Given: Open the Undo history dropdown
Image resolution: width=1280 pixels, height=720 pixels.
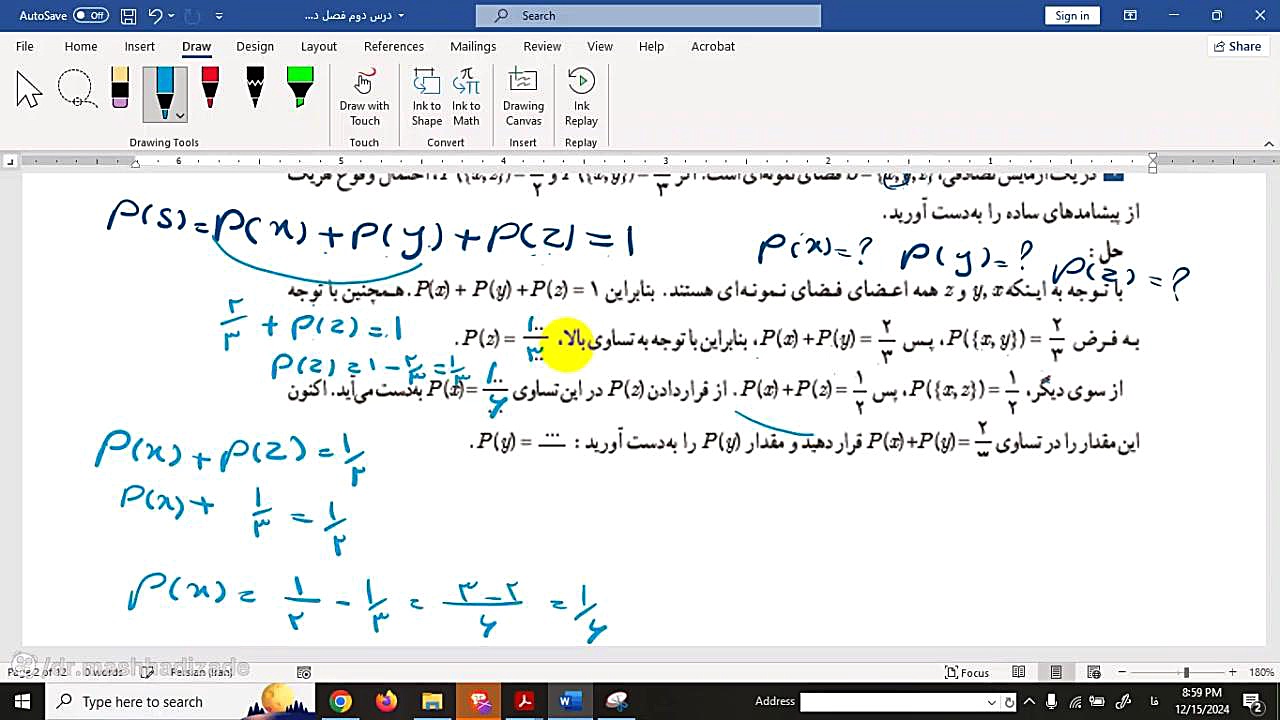Looking at the screenshot, I should click(170, 15).
